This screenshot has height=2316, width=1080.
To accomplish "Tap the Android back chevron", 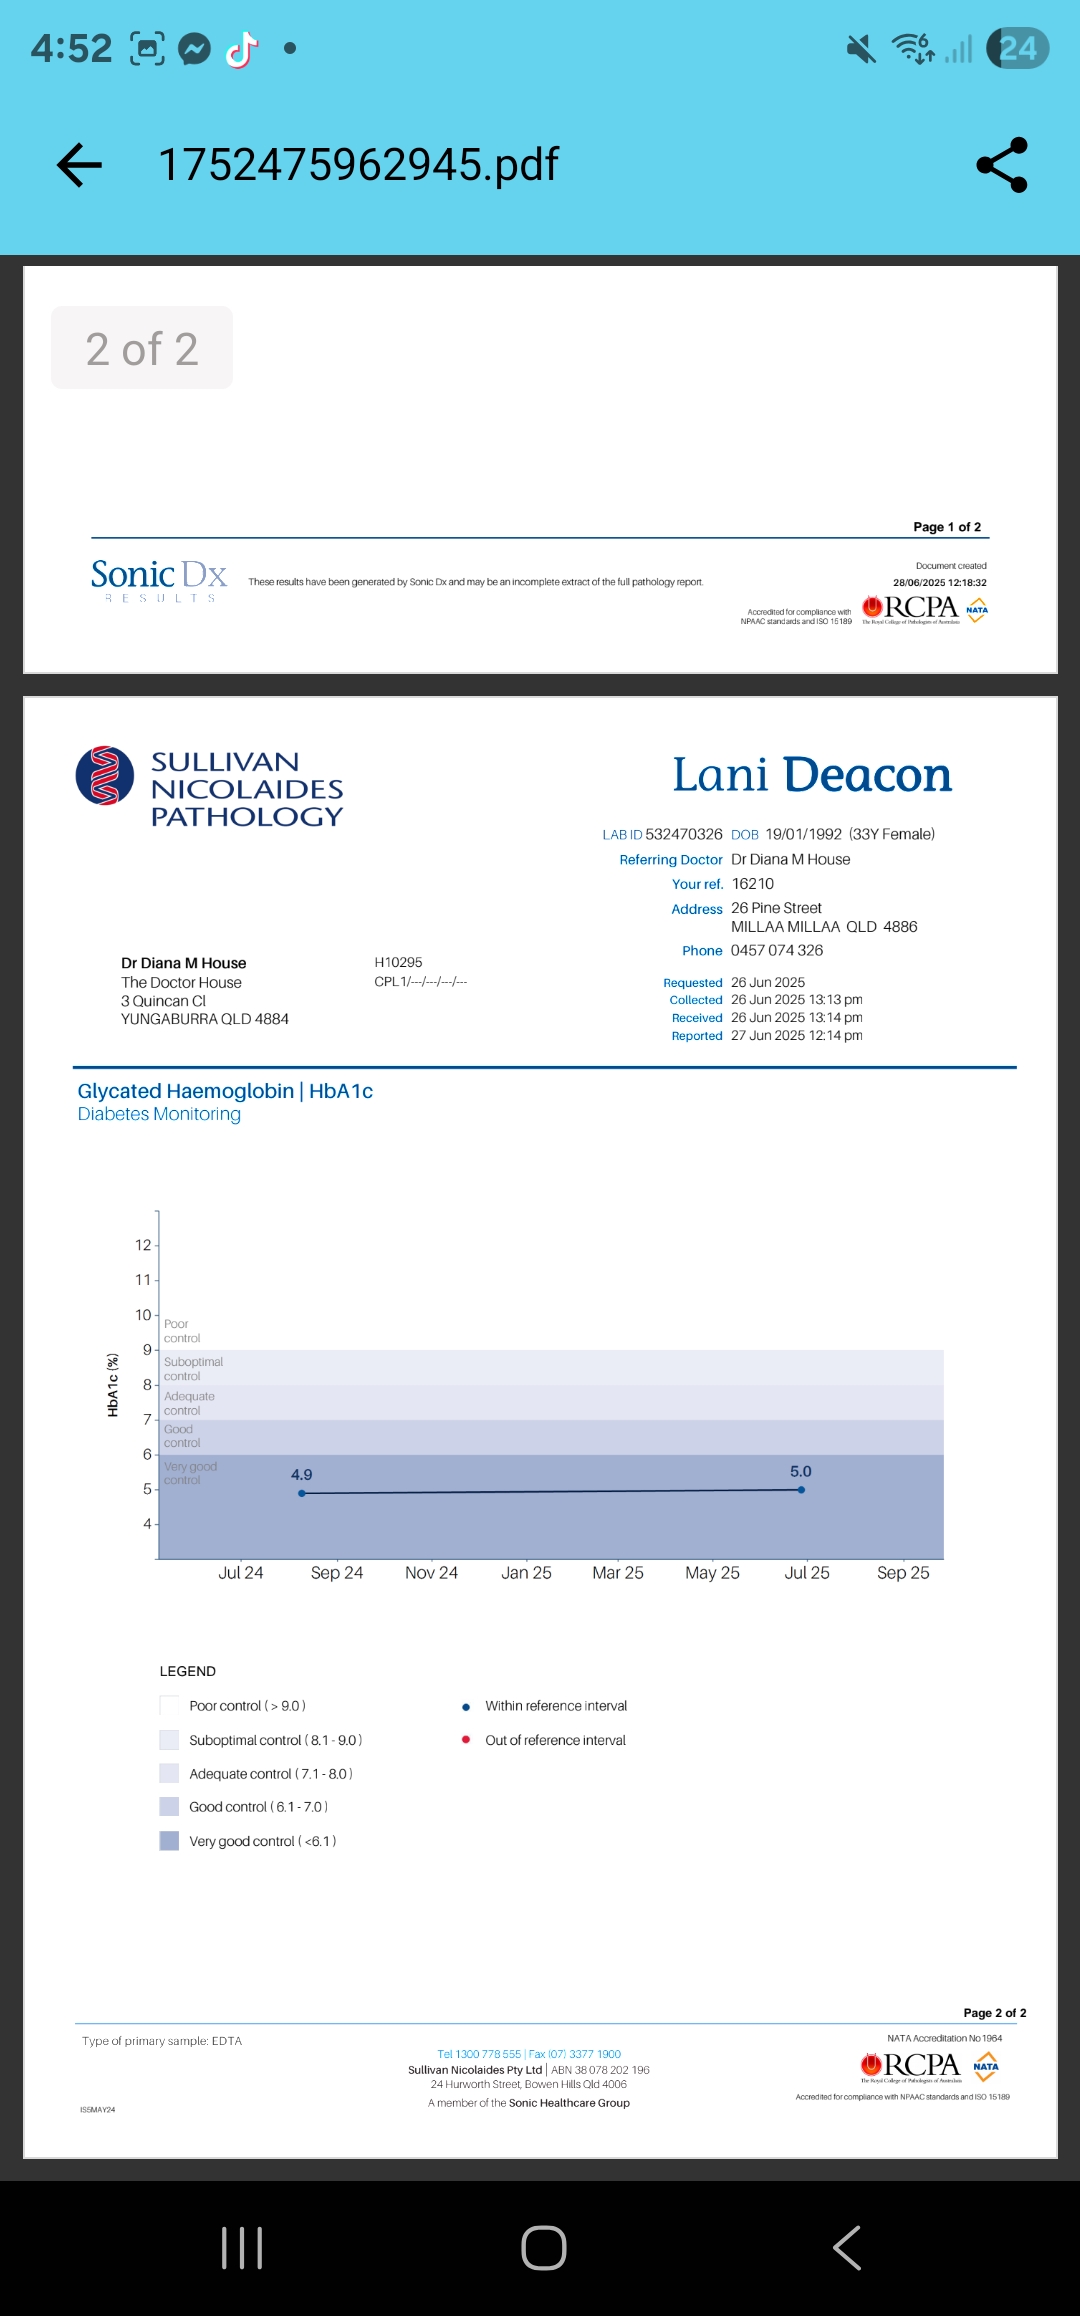I will point(846,2248).
